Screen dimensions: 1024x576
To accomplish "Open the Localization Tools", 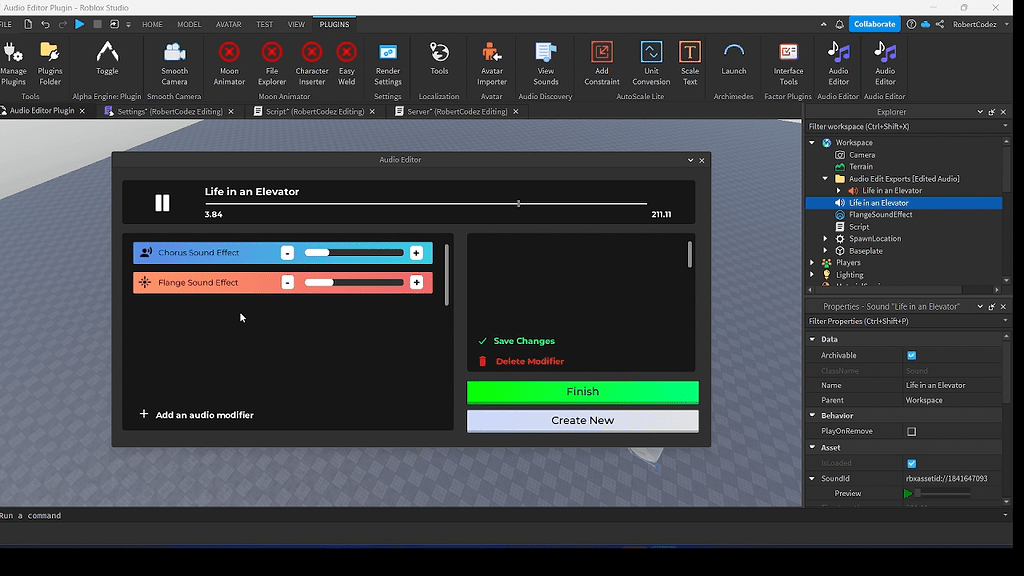I will (439, 59).
